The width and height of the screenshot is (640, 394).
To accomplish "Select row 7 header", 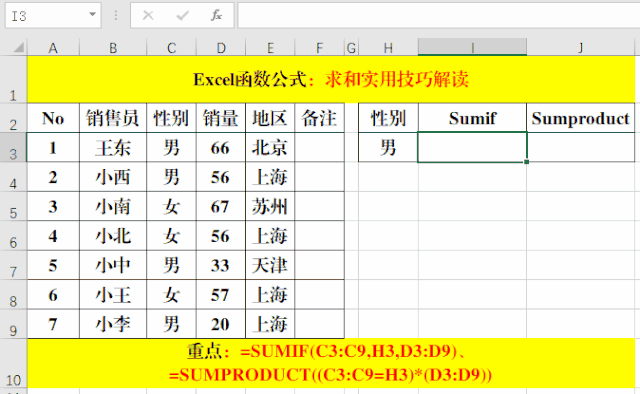I will [x=13, y=265].
